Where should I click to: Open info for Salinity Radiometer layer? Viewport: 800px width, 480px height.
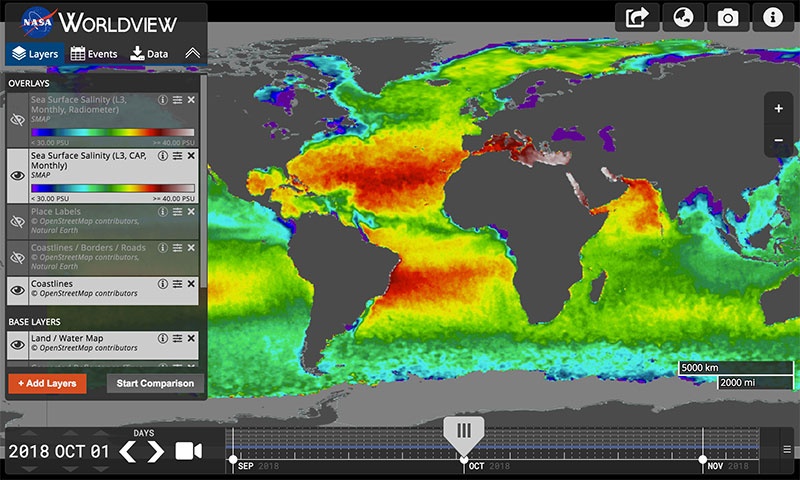163,100
